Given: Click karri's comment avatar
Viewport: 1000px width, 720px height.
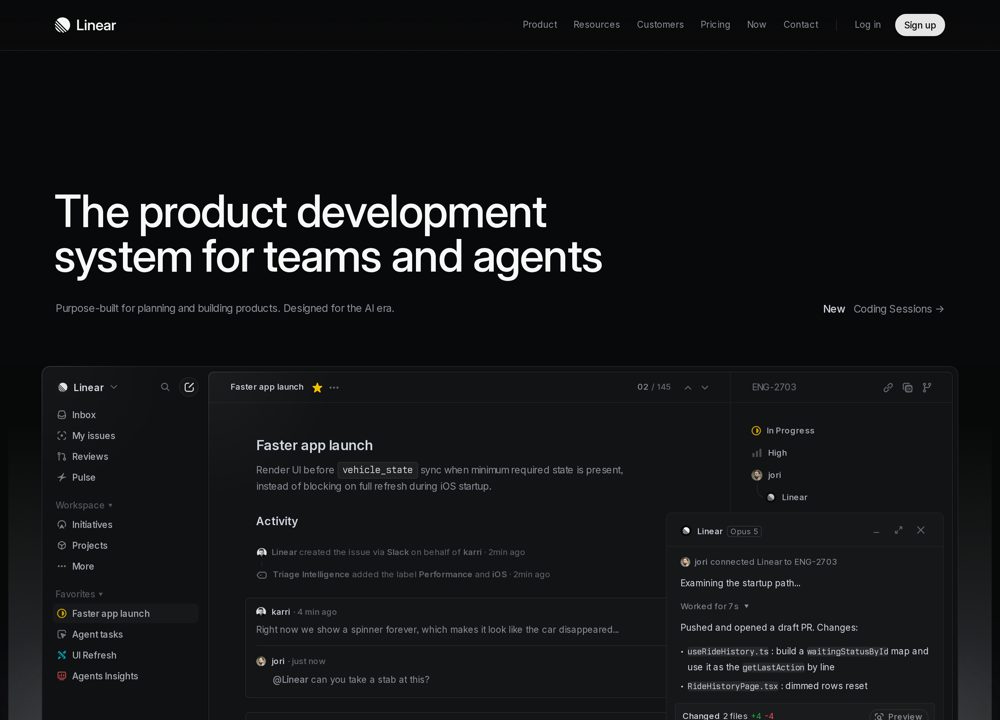Looking at the screenshot, I should [261, 612].
